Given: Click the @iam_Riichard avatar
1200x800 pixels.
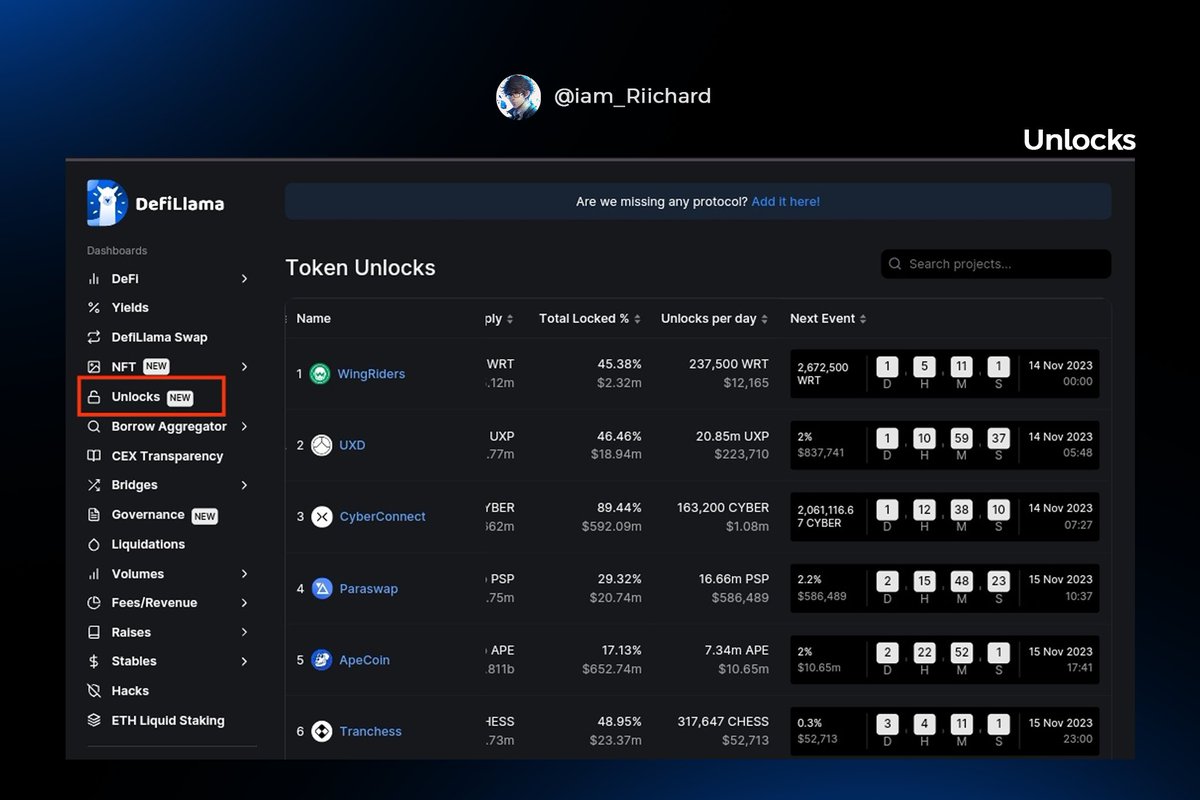Looking at the screenshot, I should coord(518,97).
